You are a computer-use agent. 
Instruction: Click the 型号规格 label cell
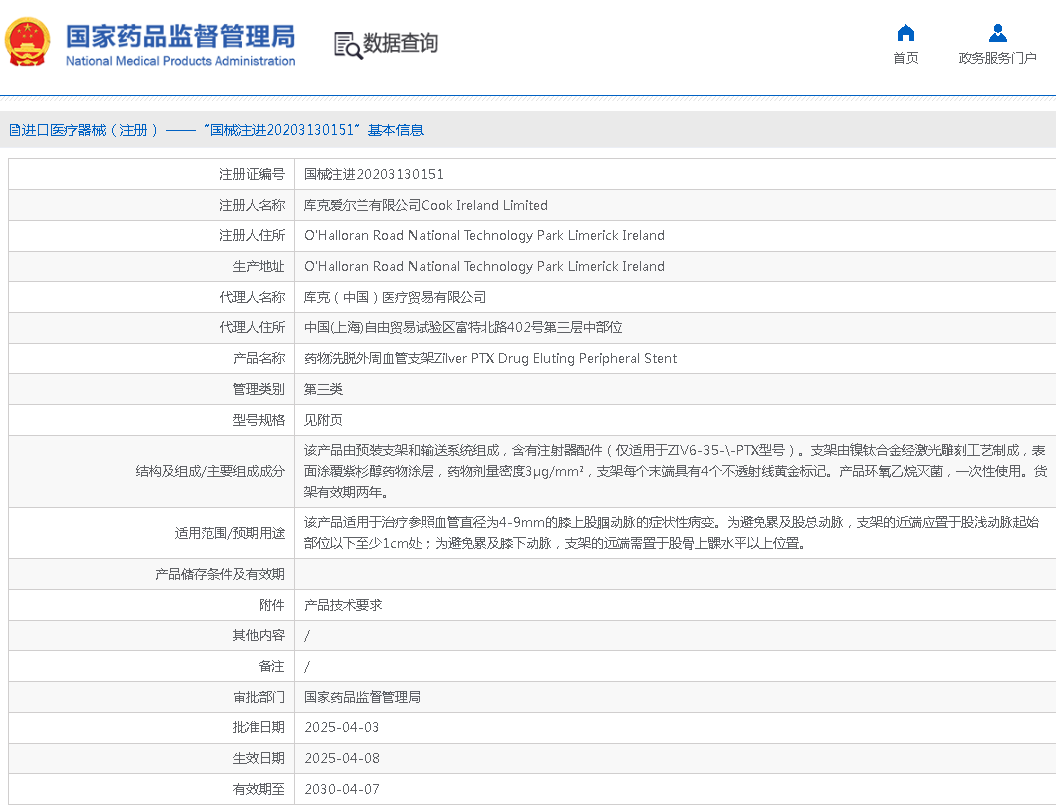pos(152,420)
